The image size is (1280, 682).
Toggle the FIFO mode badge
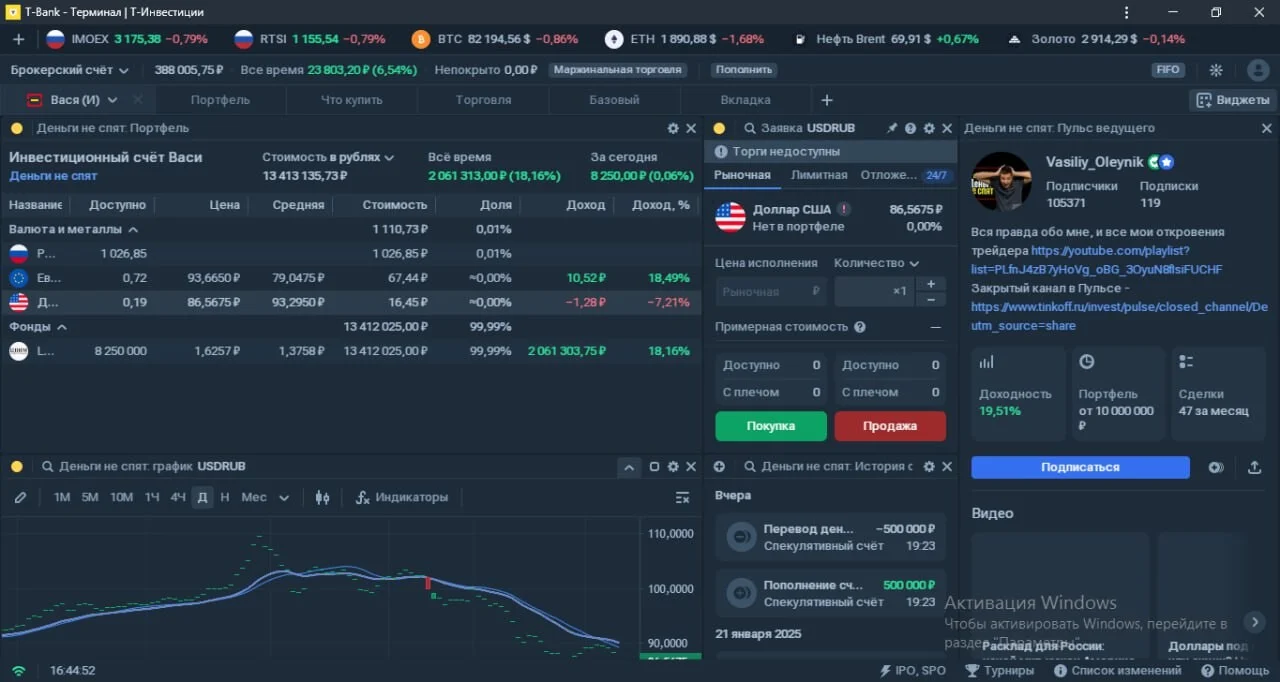point(1167,70)
